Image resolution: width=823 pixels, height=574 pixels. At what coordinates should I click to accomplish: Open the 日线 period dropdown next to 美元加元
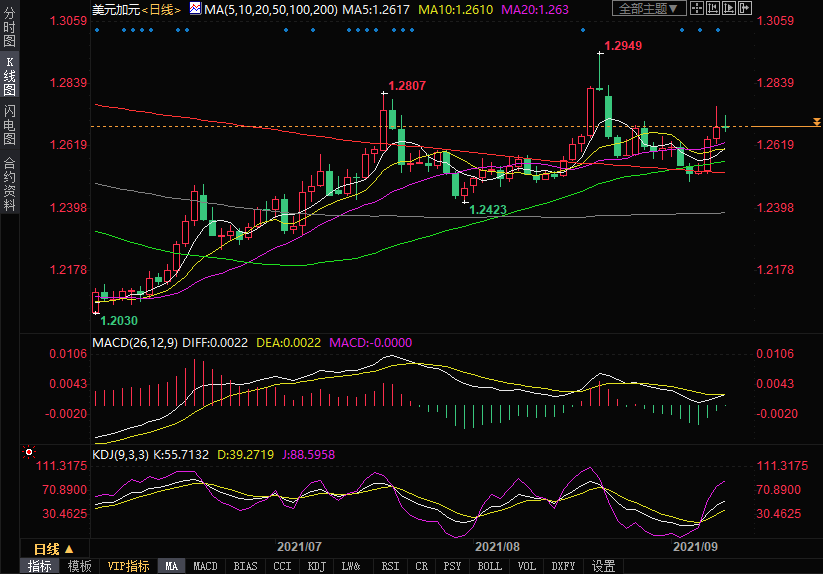point(160,9)
